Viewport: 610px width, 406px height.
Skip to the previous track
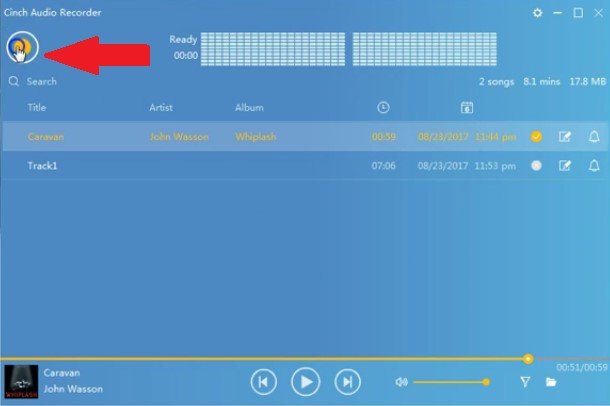pos(264,382)
